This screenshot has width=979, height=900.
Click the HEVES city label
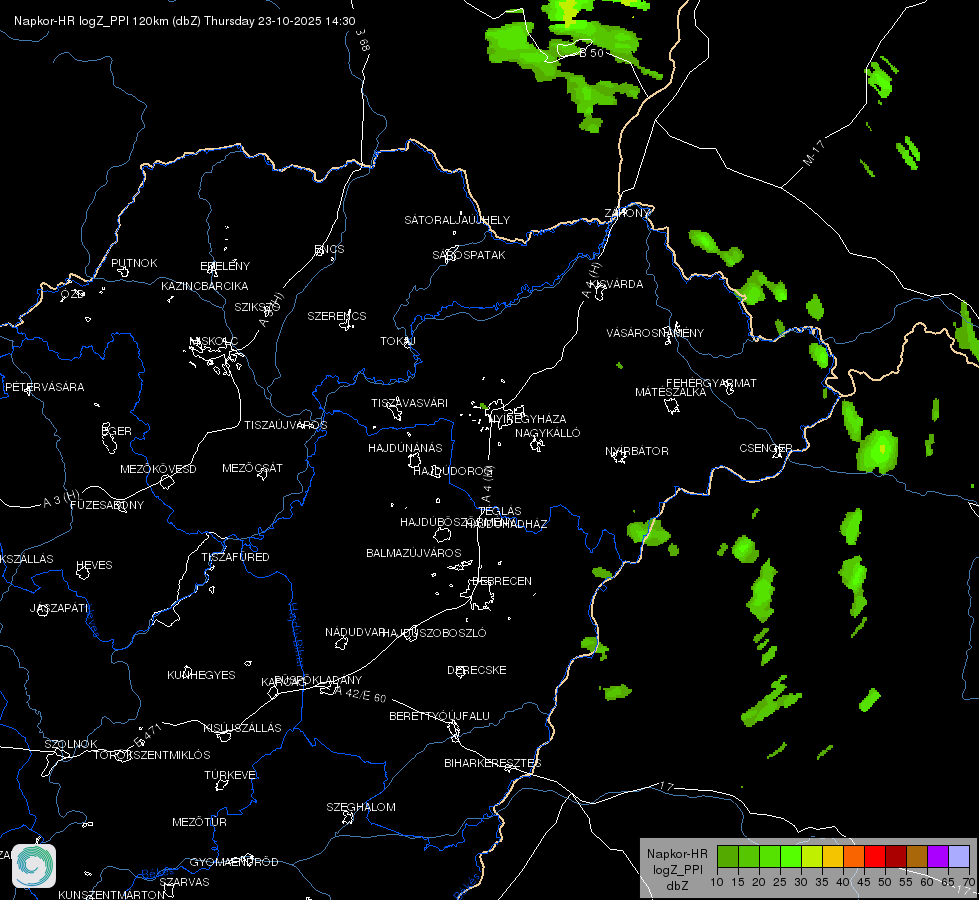[x=94, y=565]
